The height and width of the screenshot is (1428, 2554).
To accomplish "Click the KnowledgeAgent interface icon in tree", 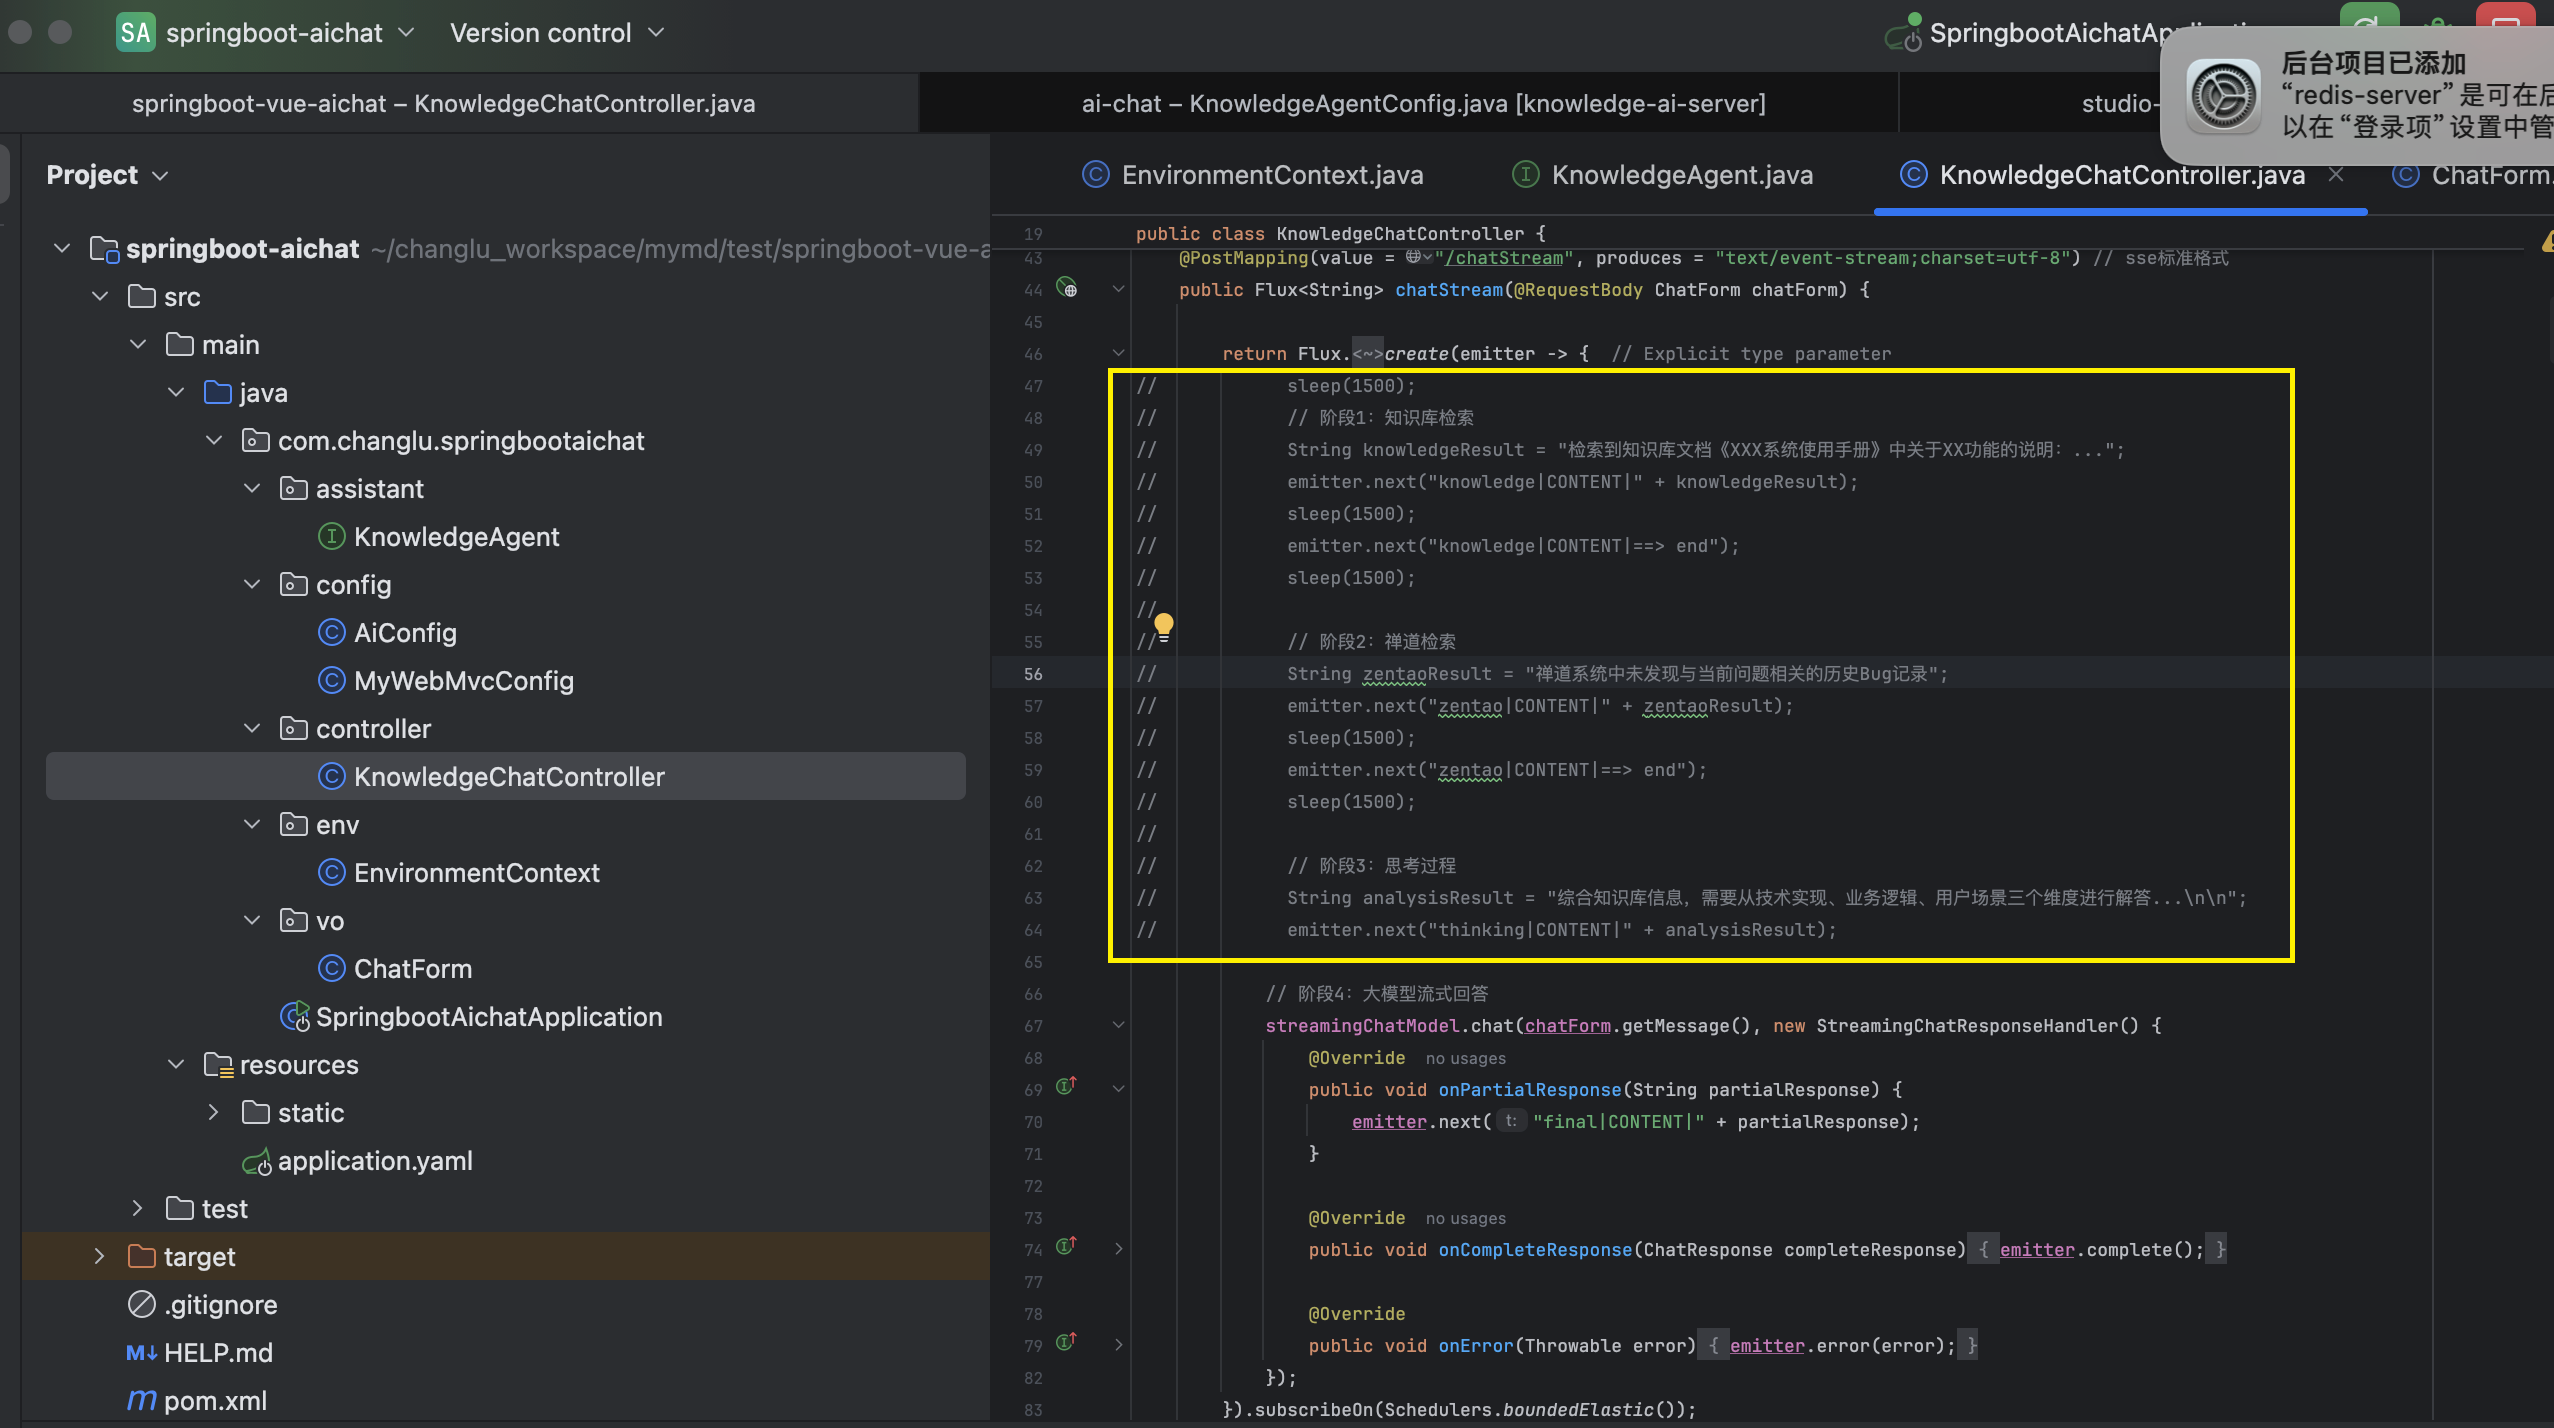I will pos(331,537).
